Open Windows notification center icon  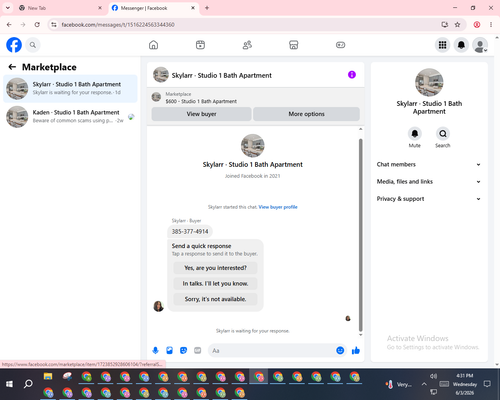(x=487, y=384)
